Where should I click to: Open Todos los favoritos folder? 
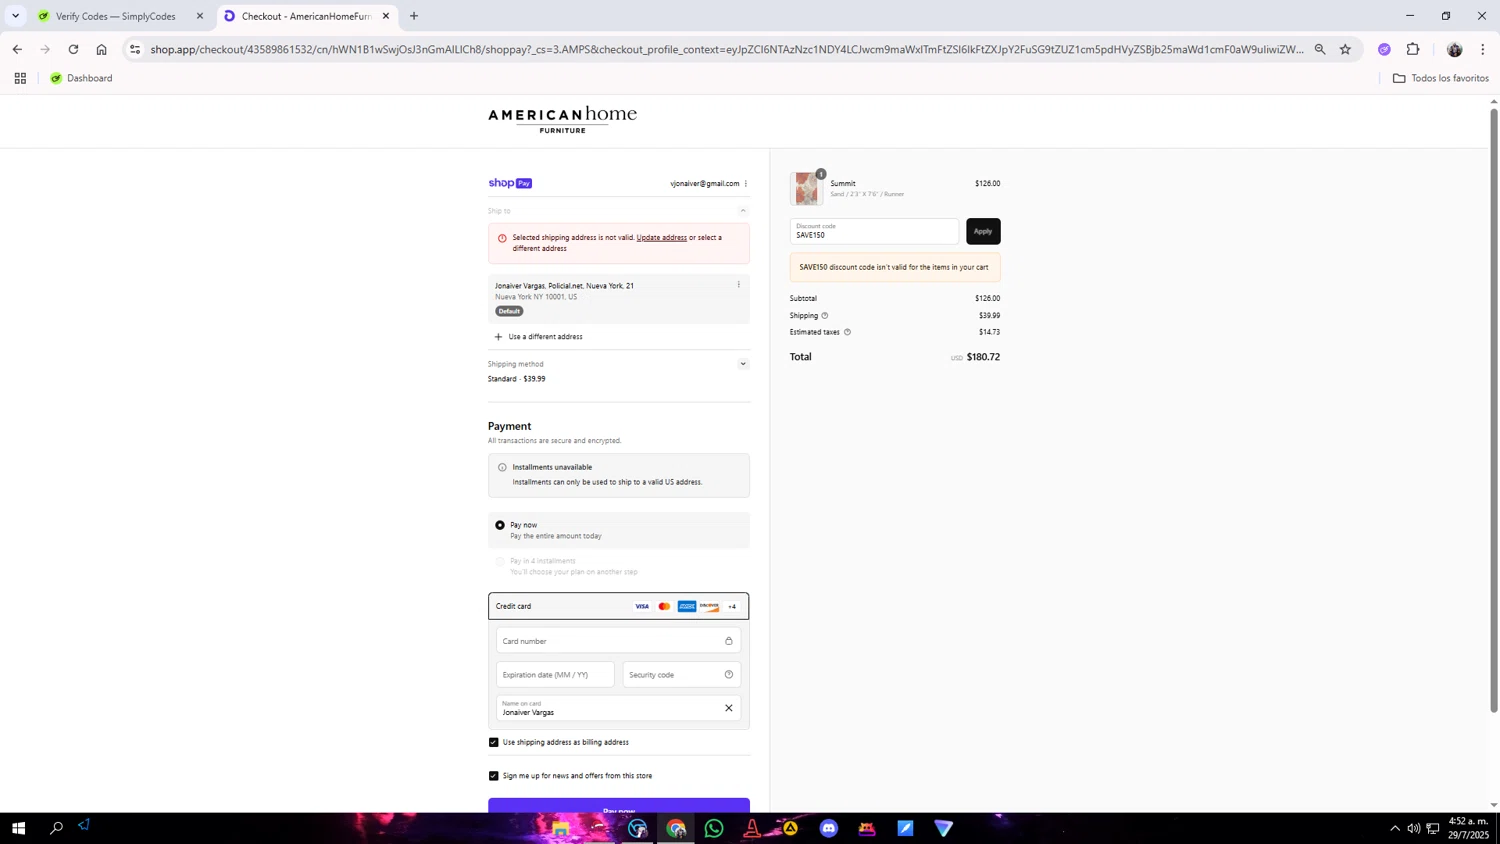pyautogui.click(x=1441, y=78)
